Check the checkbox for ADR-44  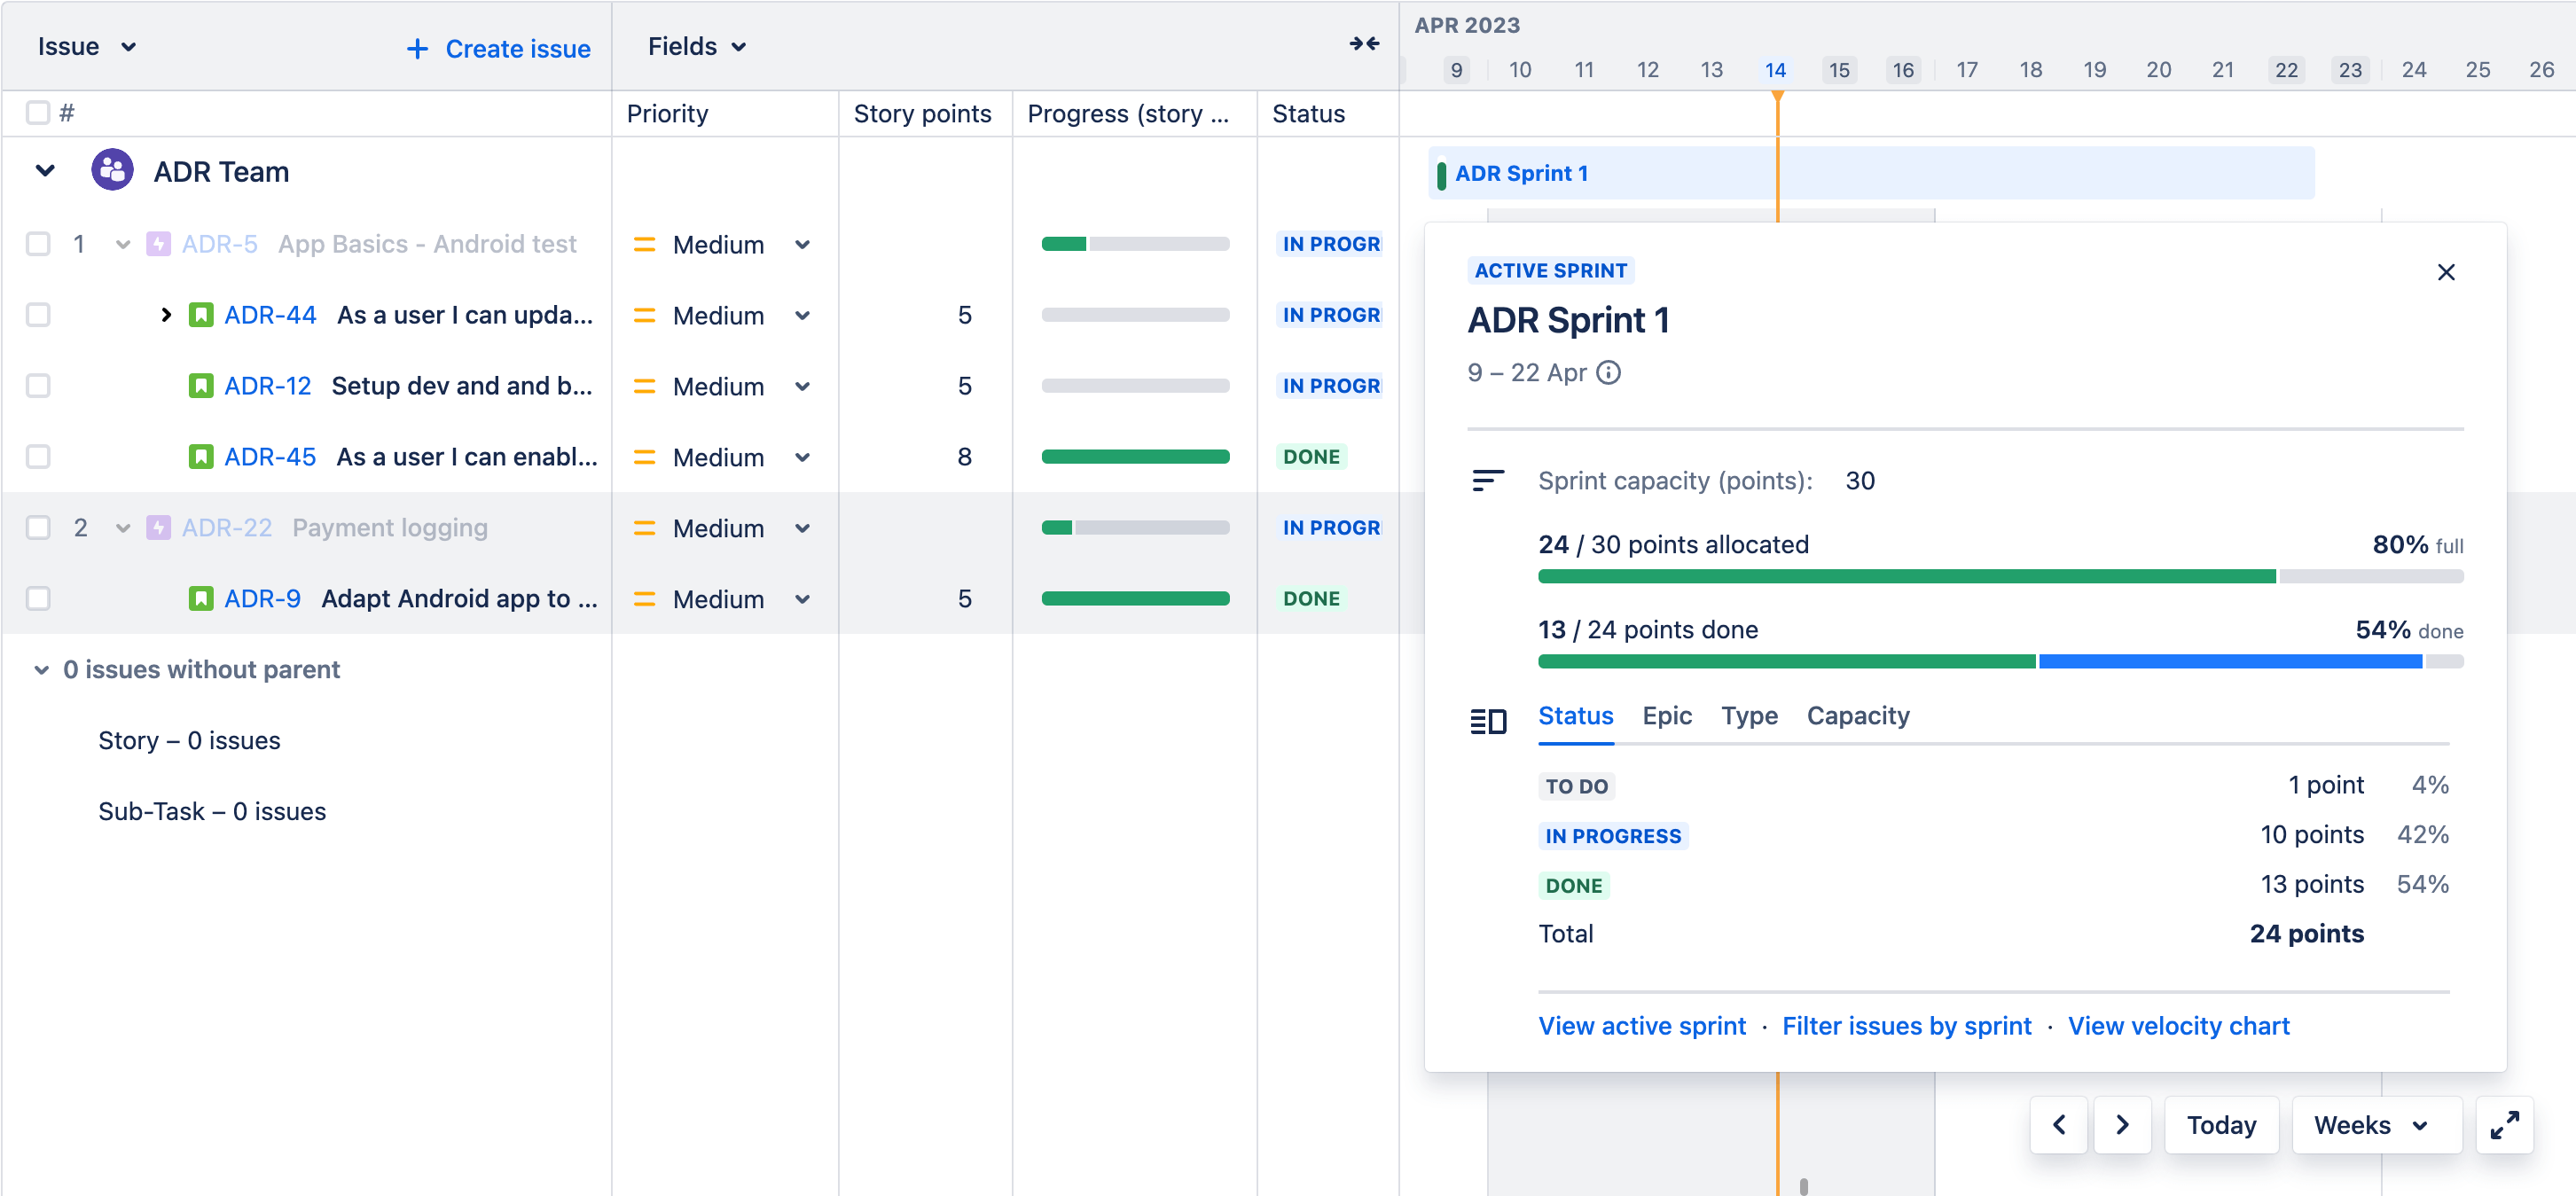(38, 314)
